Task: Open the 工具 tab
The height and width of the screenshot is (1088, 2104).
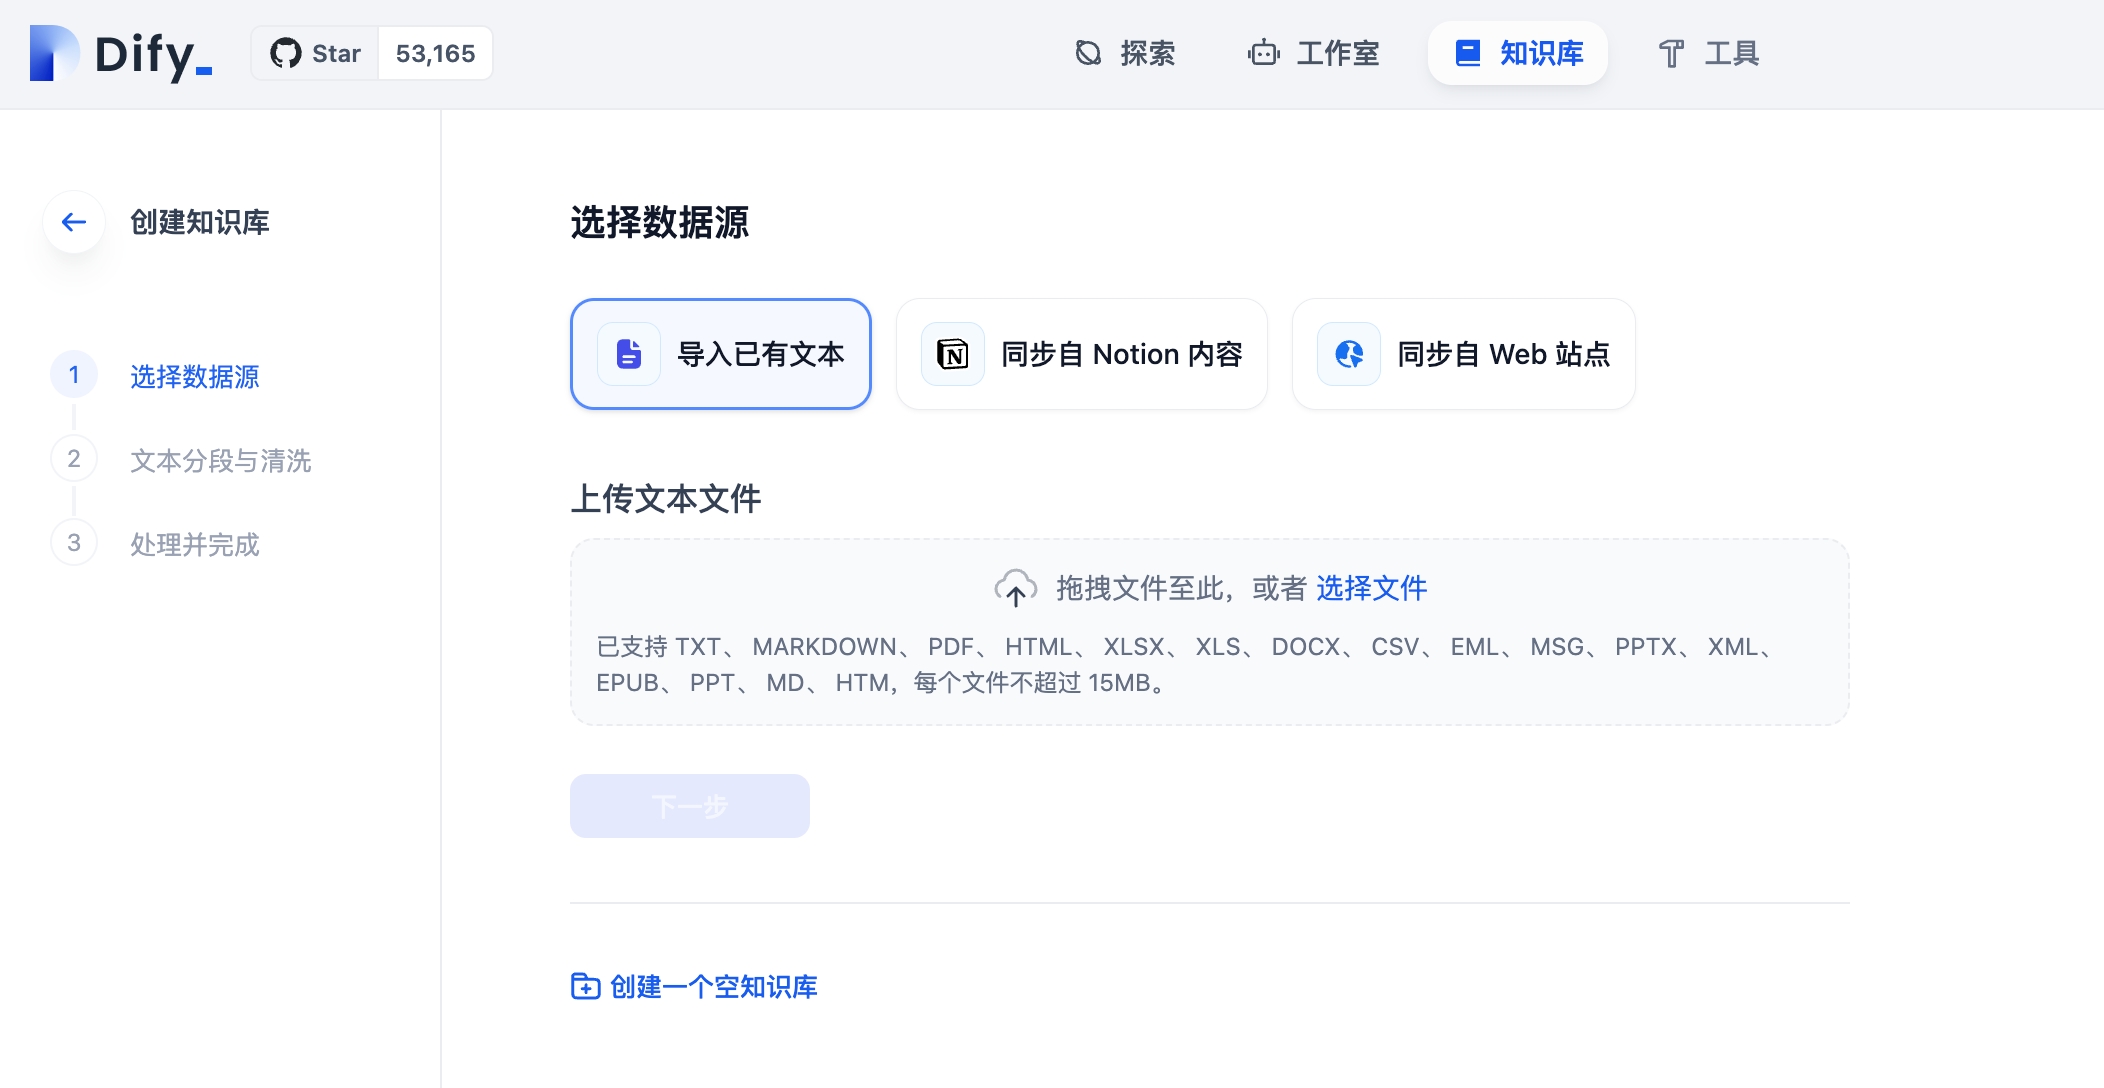Action: coord(1708,54)
